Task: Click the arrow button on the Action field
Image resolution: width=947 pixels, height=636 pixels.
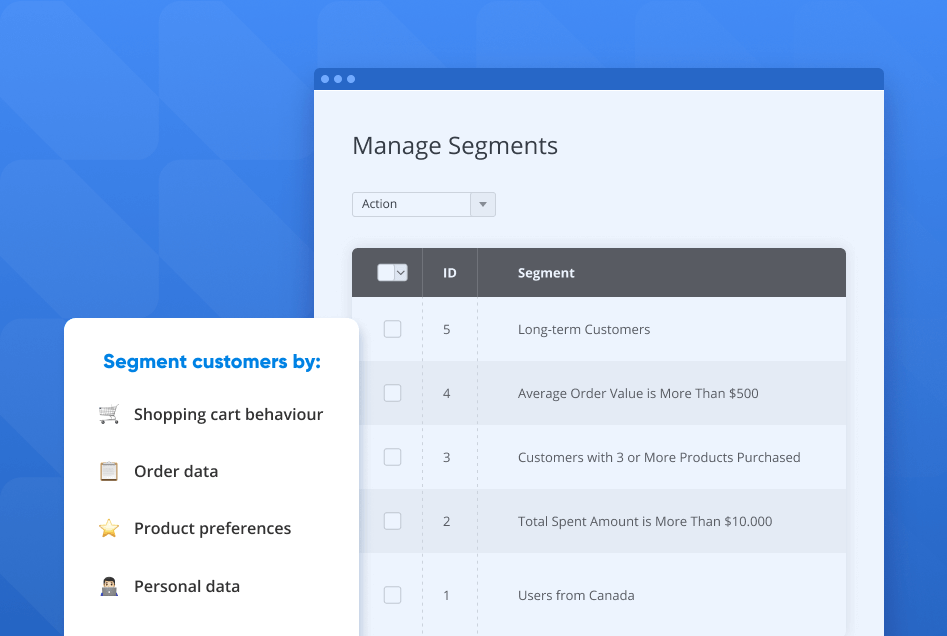Action: click(x=482, y=204)
